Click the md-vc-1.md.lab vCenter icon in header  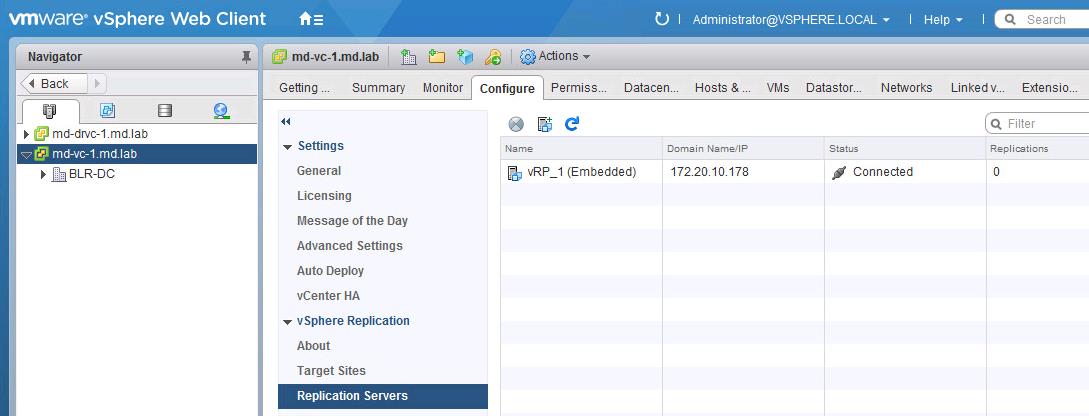point(280,56)
